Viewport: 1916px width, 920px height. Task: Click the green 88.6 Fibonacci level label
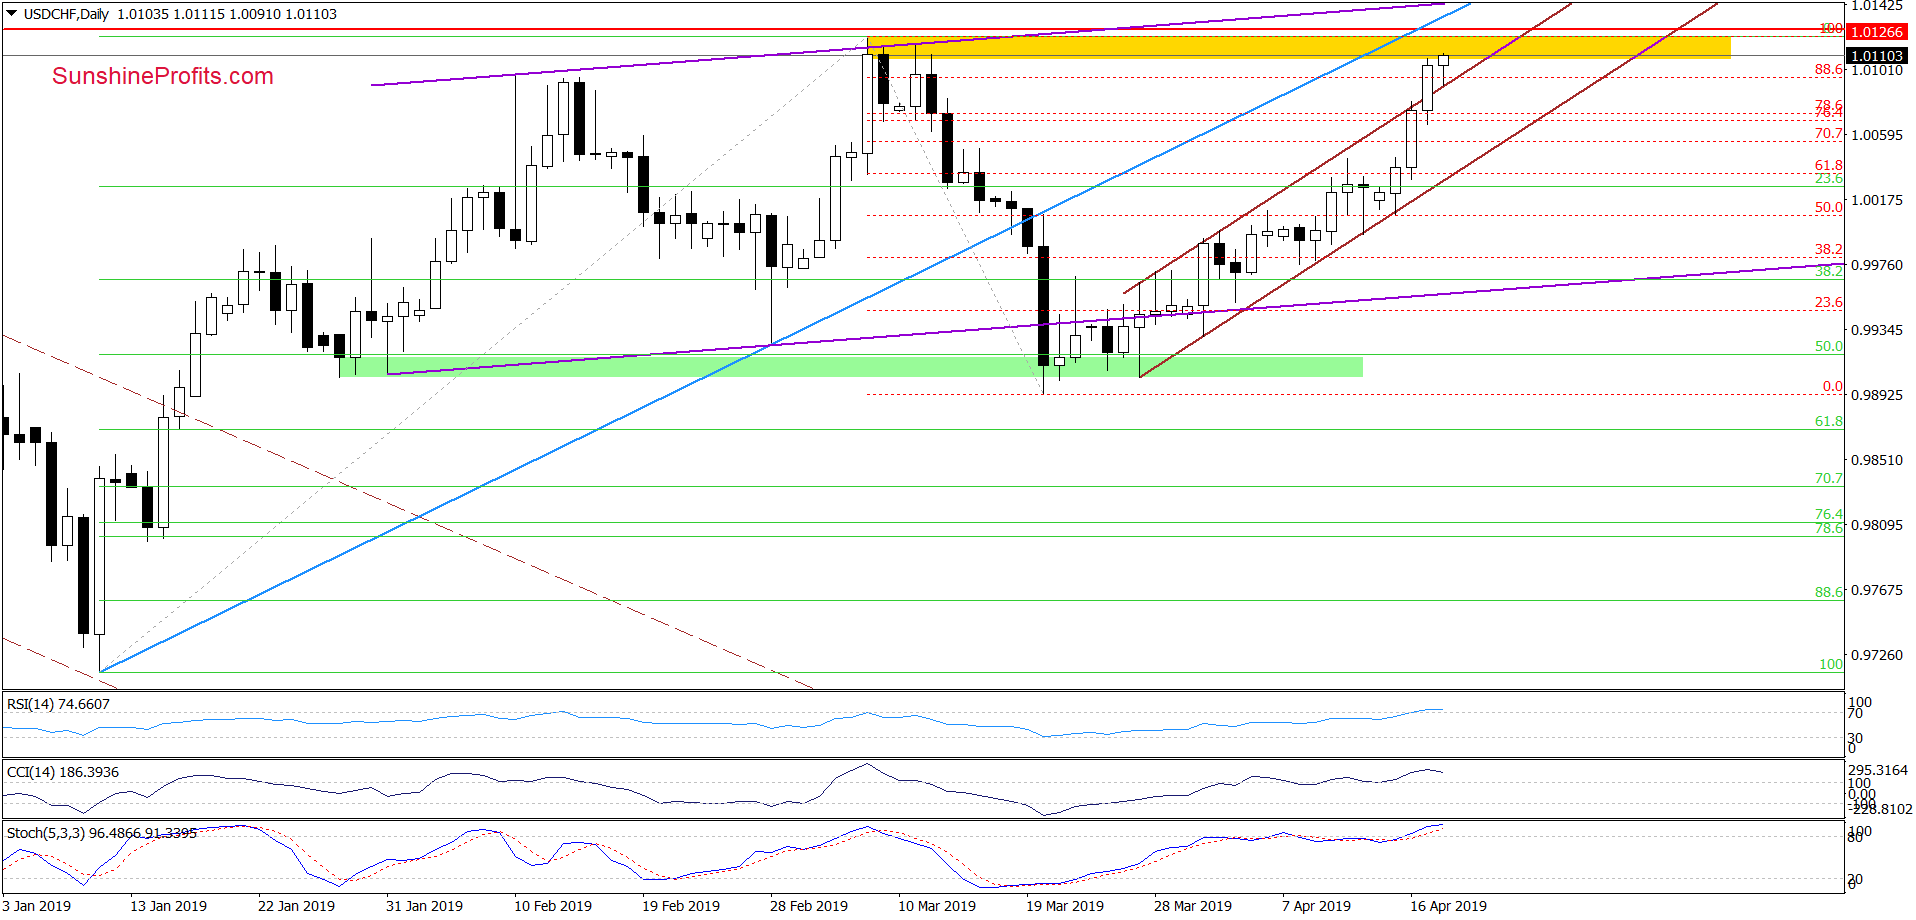pyautogui.click(x=1829, y=592)
